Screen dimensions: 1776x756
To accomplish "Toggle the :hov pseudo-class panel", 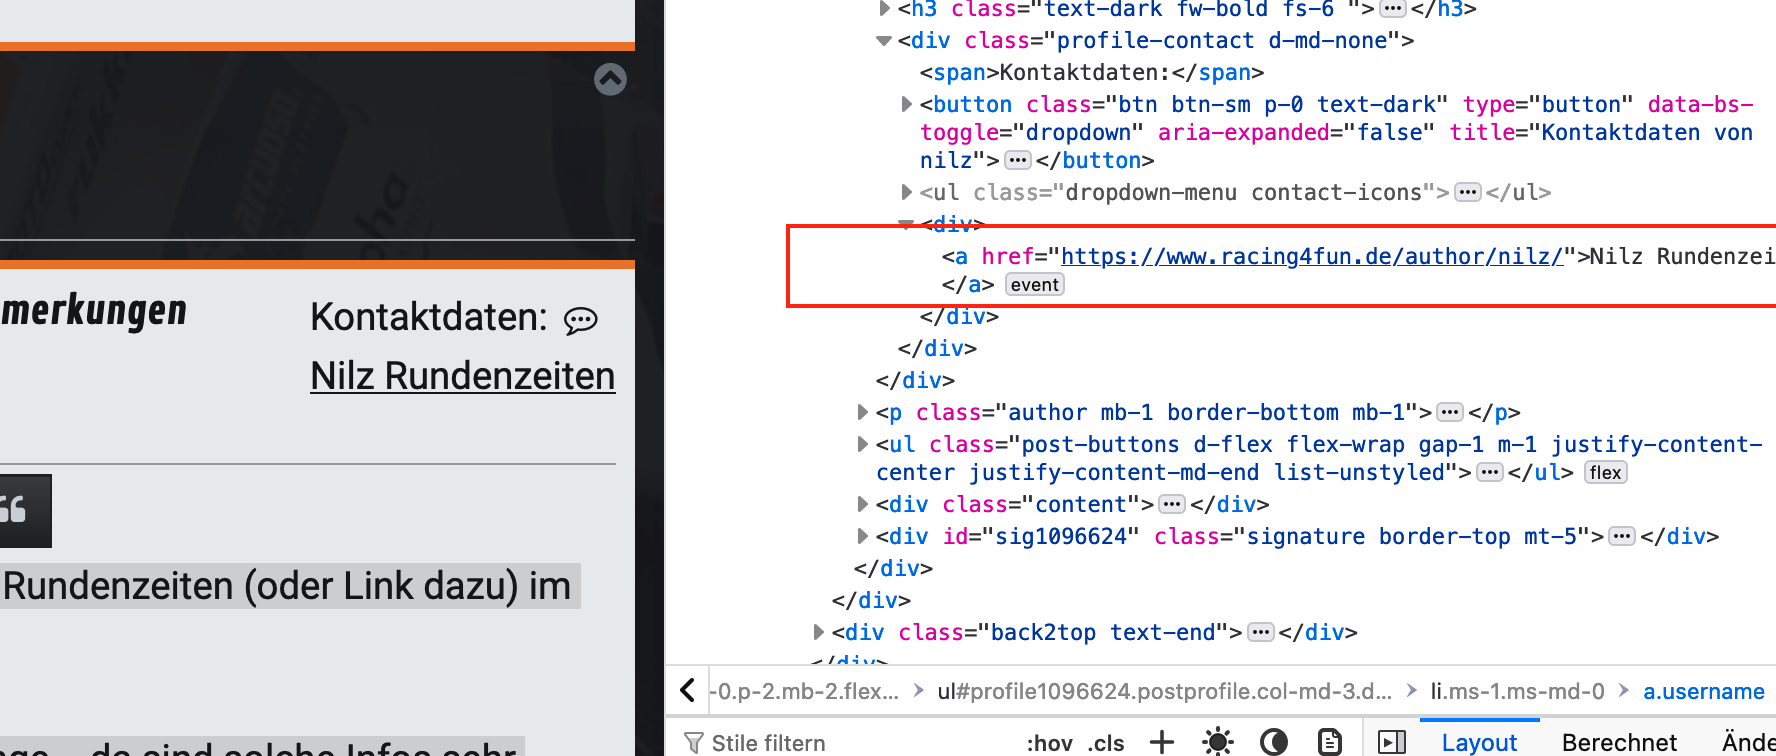I will click(1049, 743).
